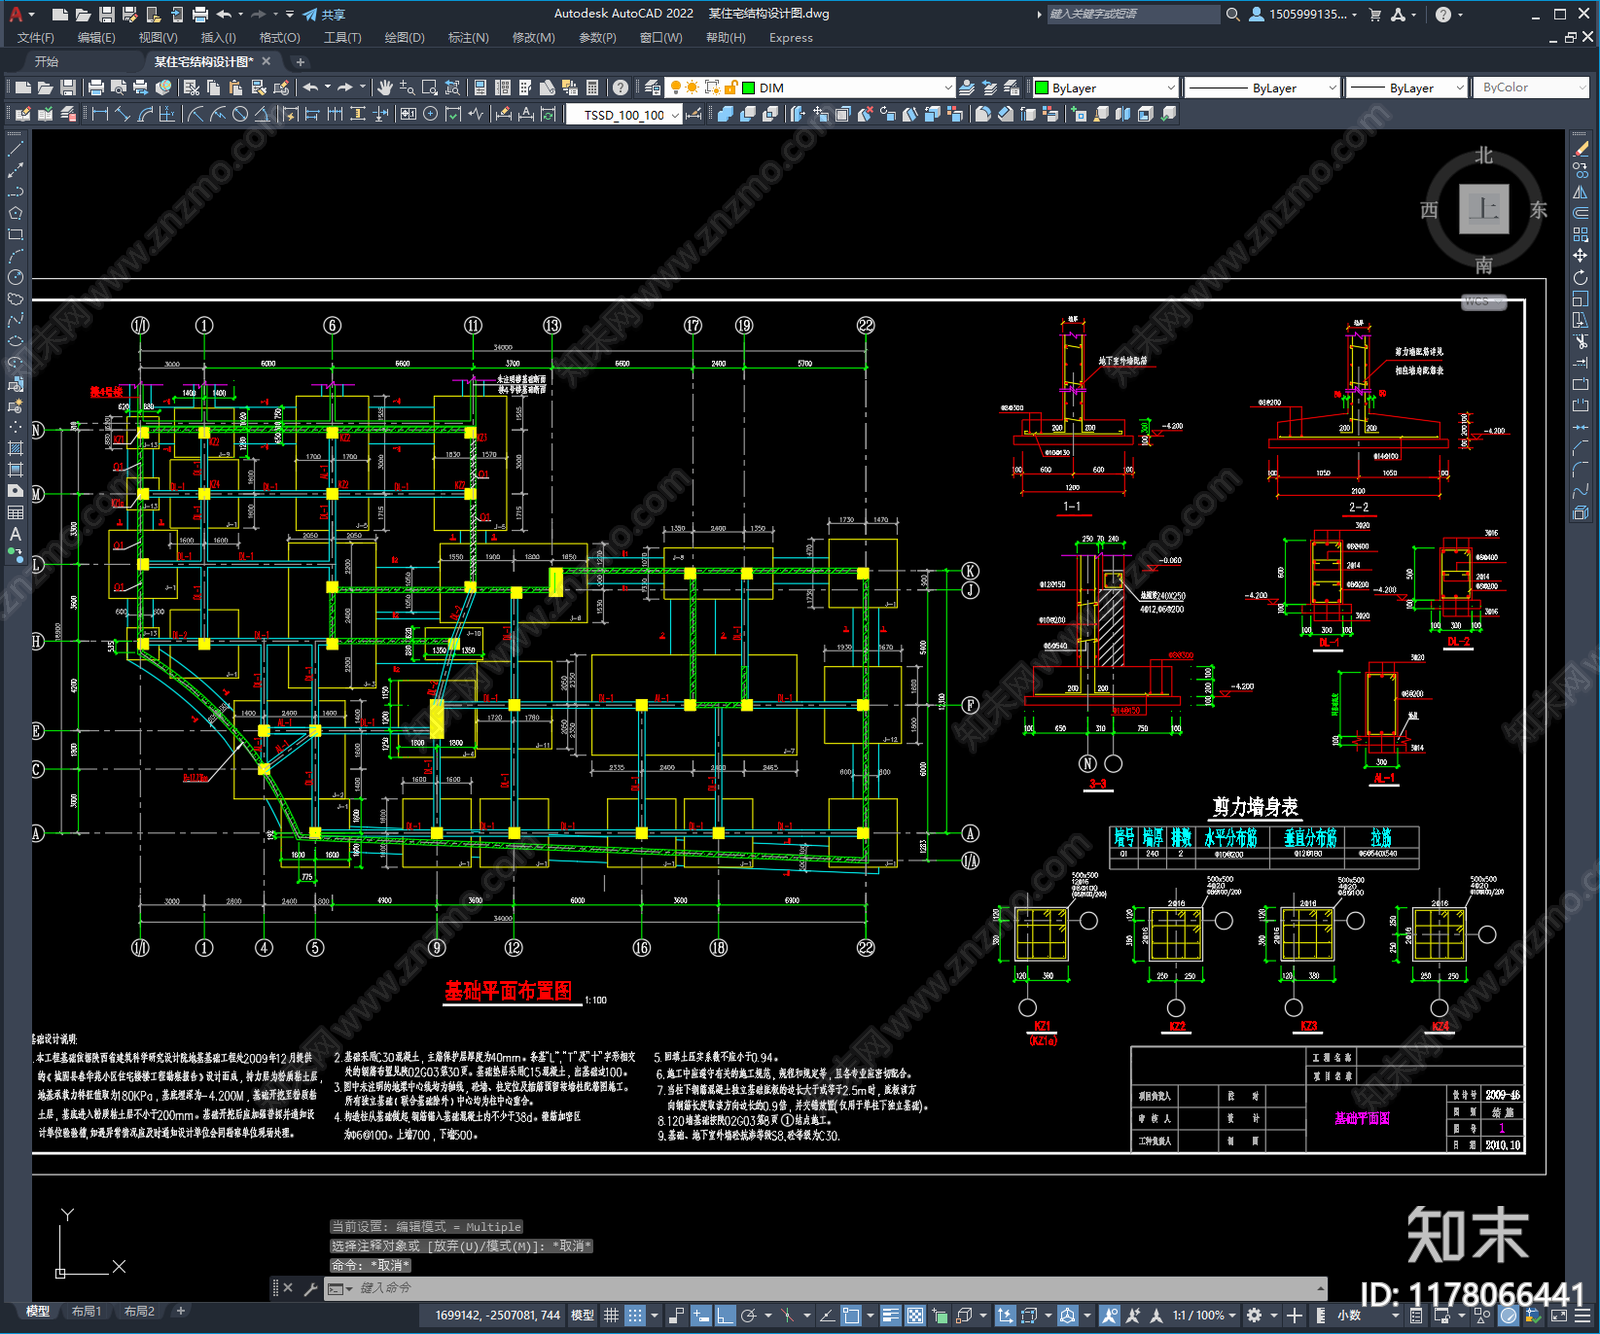The height and width of the screenshot is (1334, 1600).
Task: Open the 文件(F) menu
Action: (x=36, y=38)
